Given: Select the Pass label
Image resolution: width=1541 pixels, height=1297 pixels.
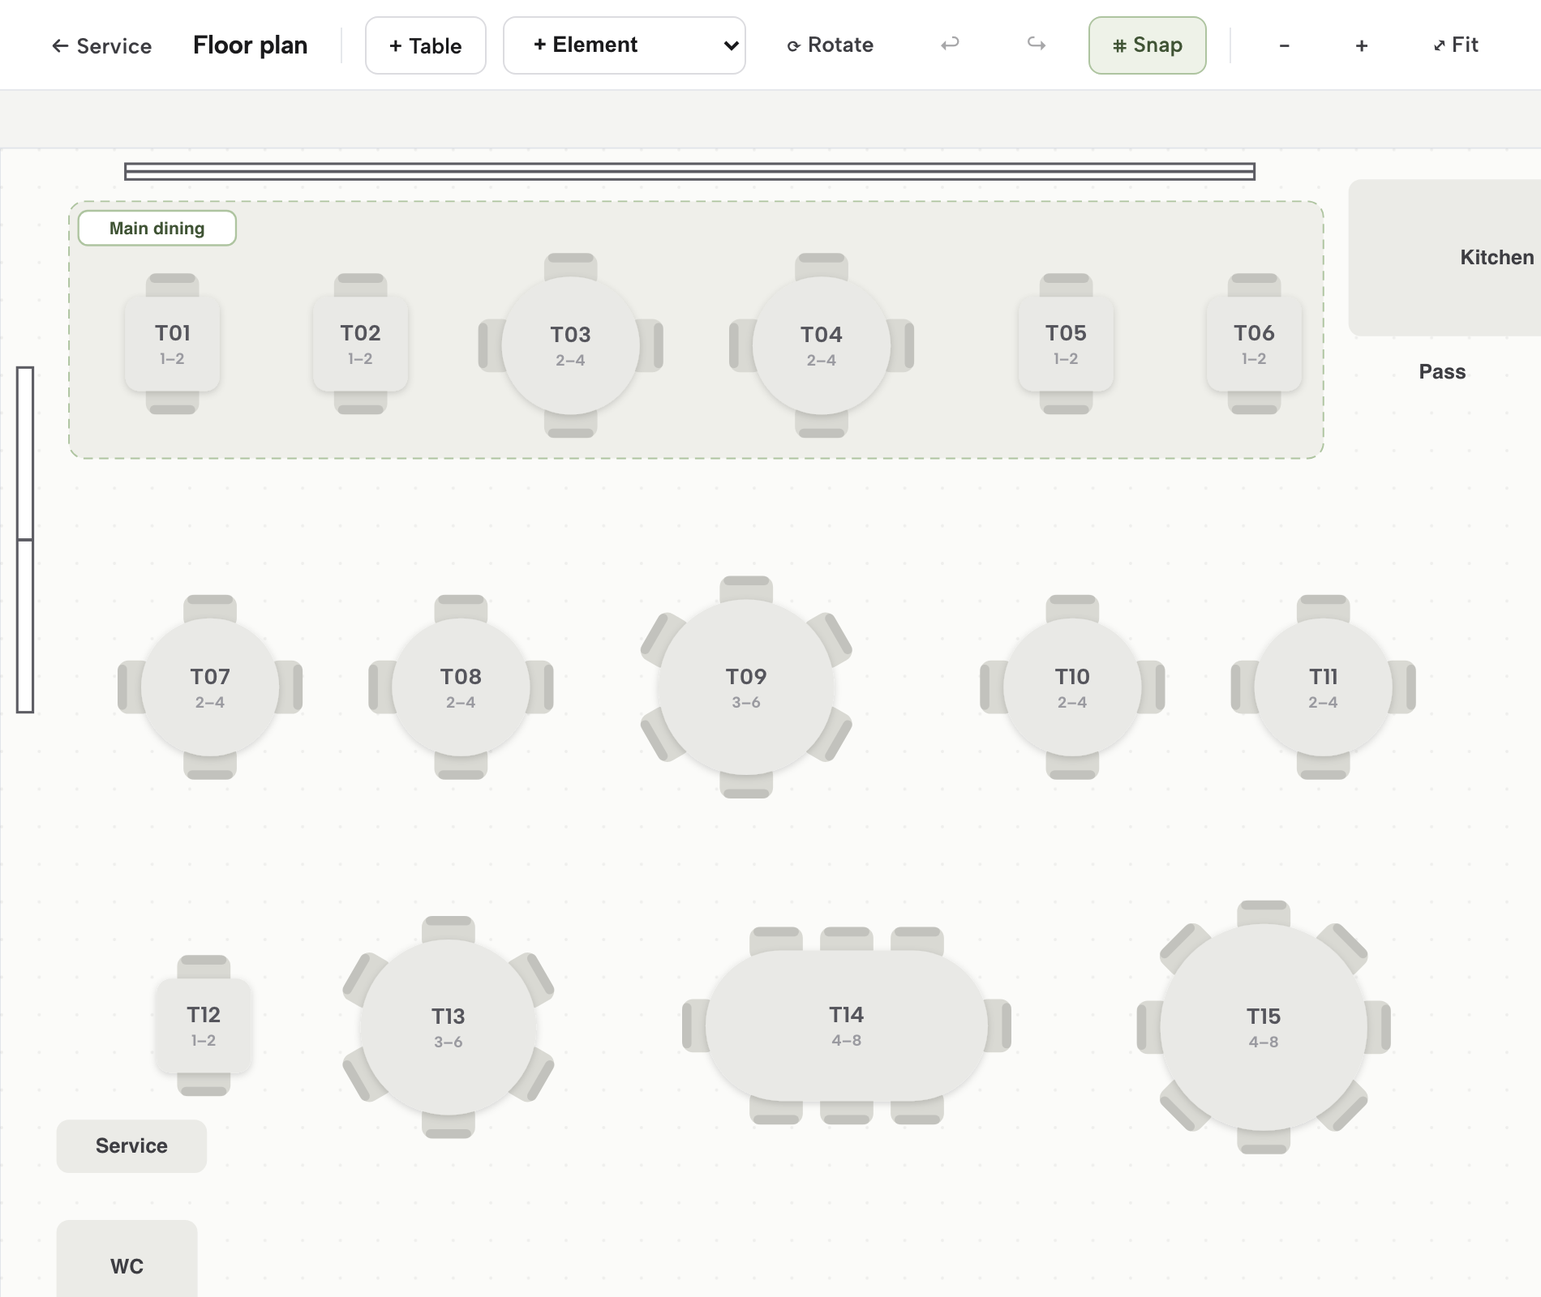Looking at the screenshot, I should pos(1442,372).
